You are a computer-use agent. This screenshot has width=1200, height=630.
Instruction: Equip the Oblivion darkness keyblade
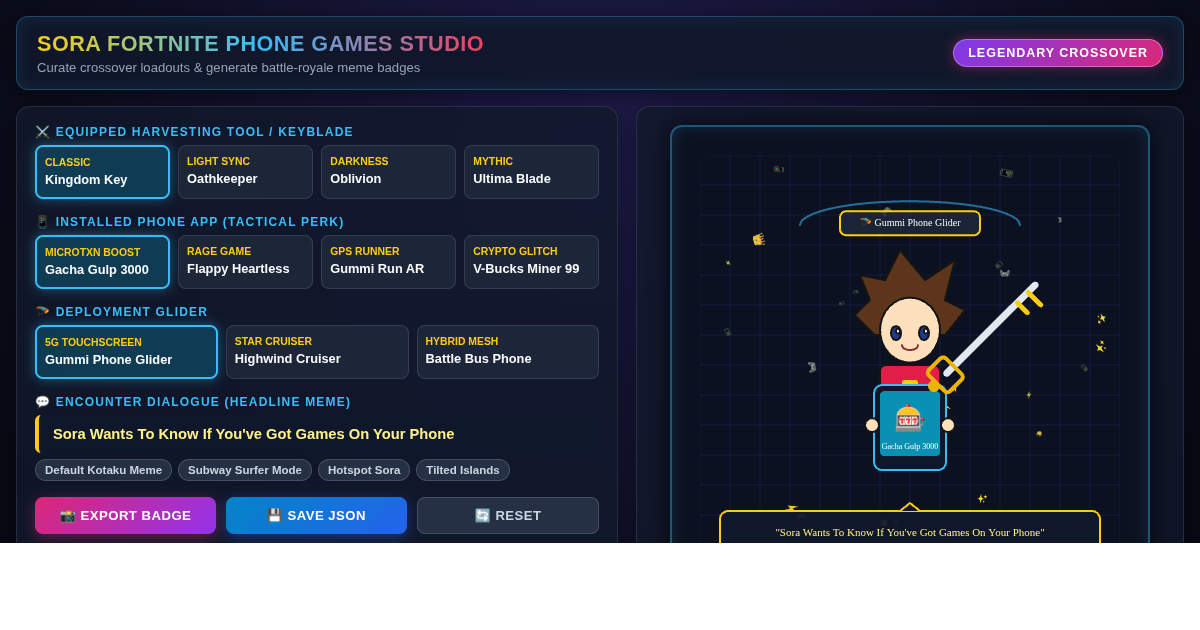388,172
